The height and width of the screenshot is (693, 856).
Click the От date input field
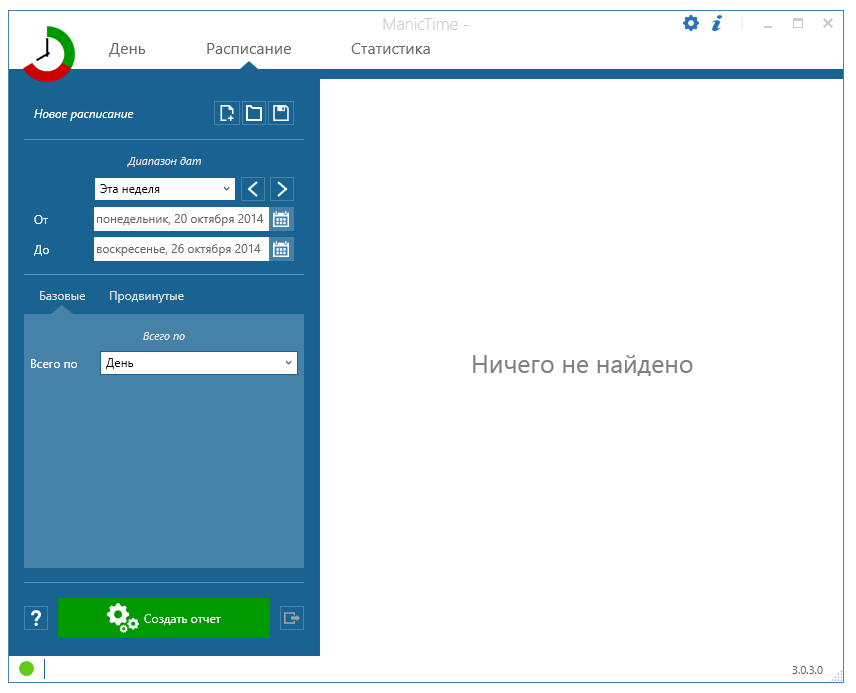coord(180,219)
